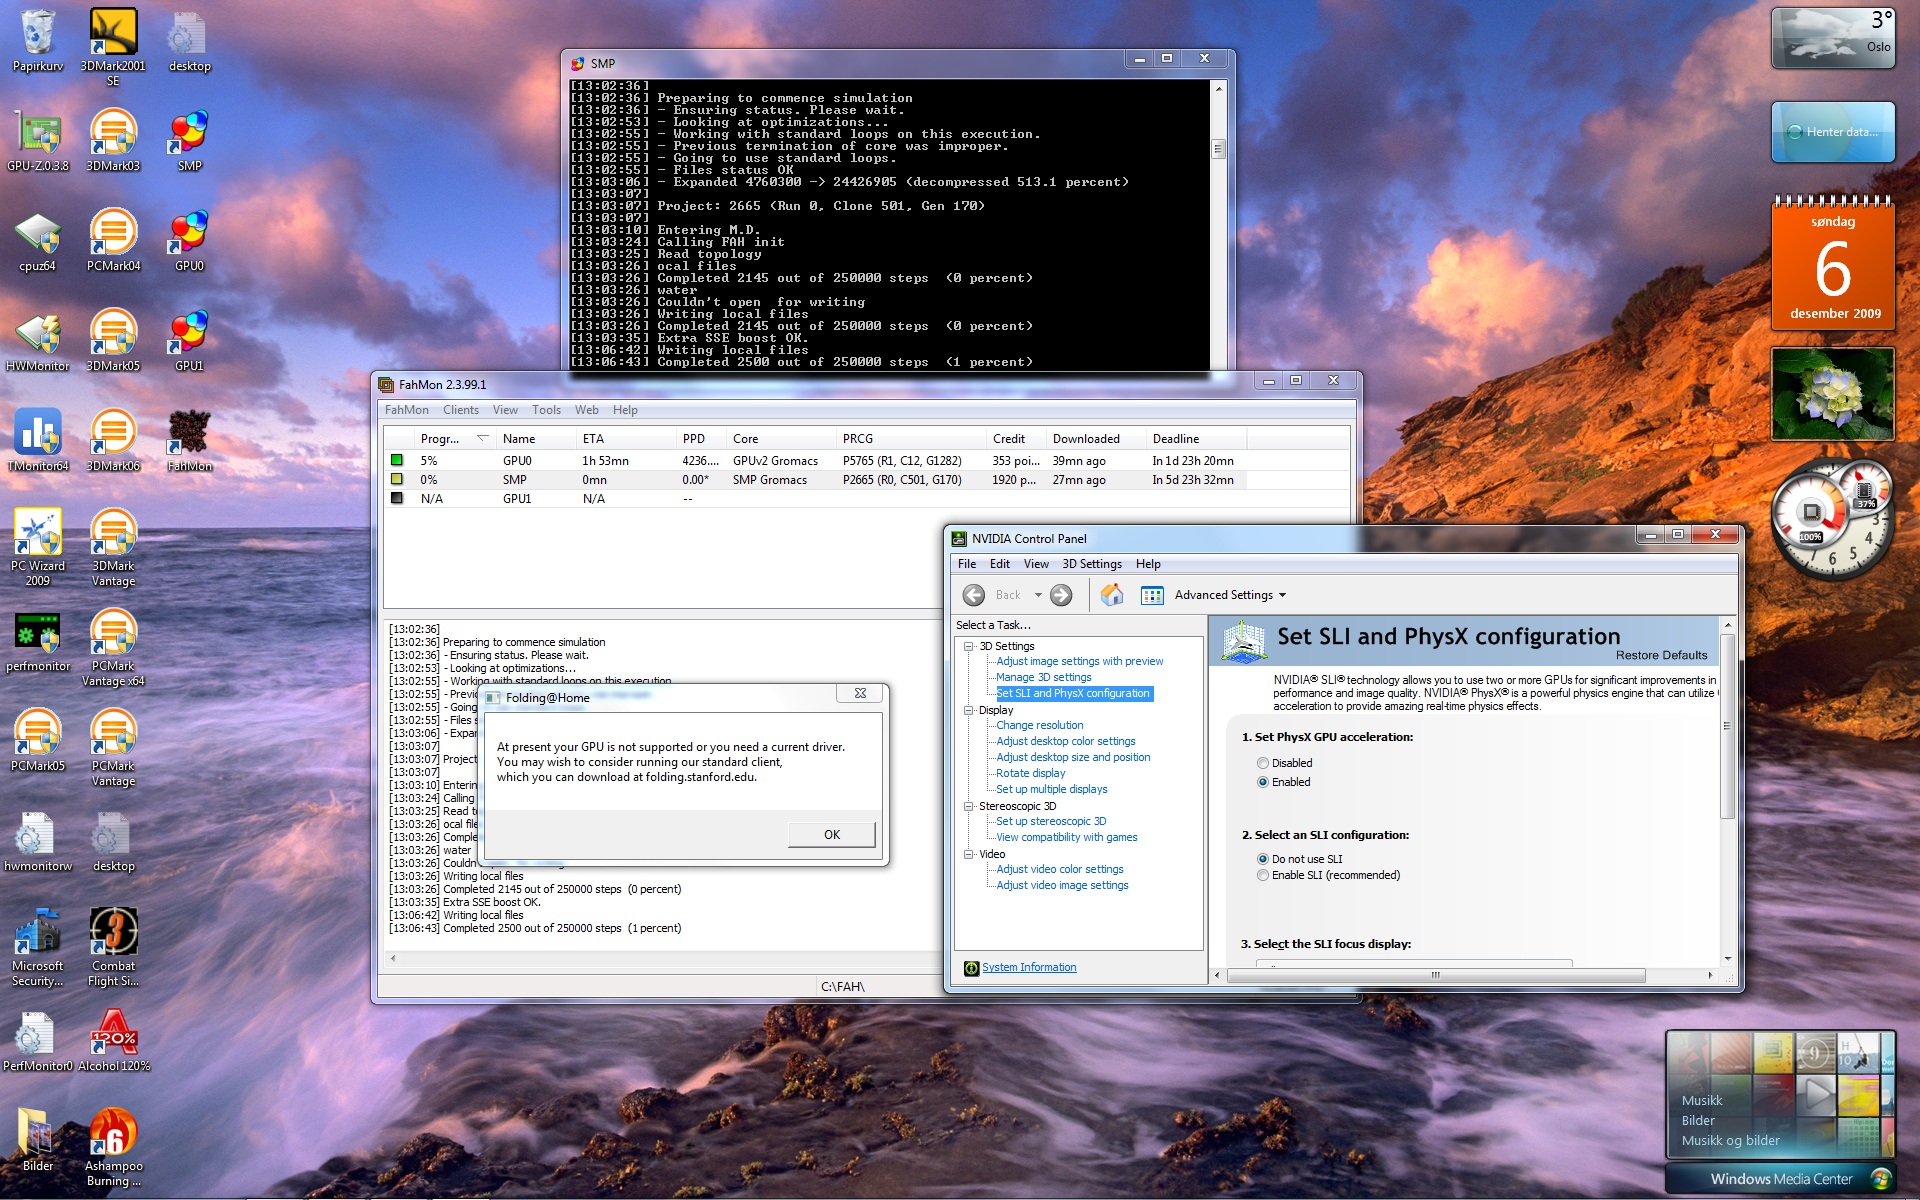The height and width of the screenshot is (1200, 1920).
Task: Open Adjust video color settings task
Action: point(1059,869)
